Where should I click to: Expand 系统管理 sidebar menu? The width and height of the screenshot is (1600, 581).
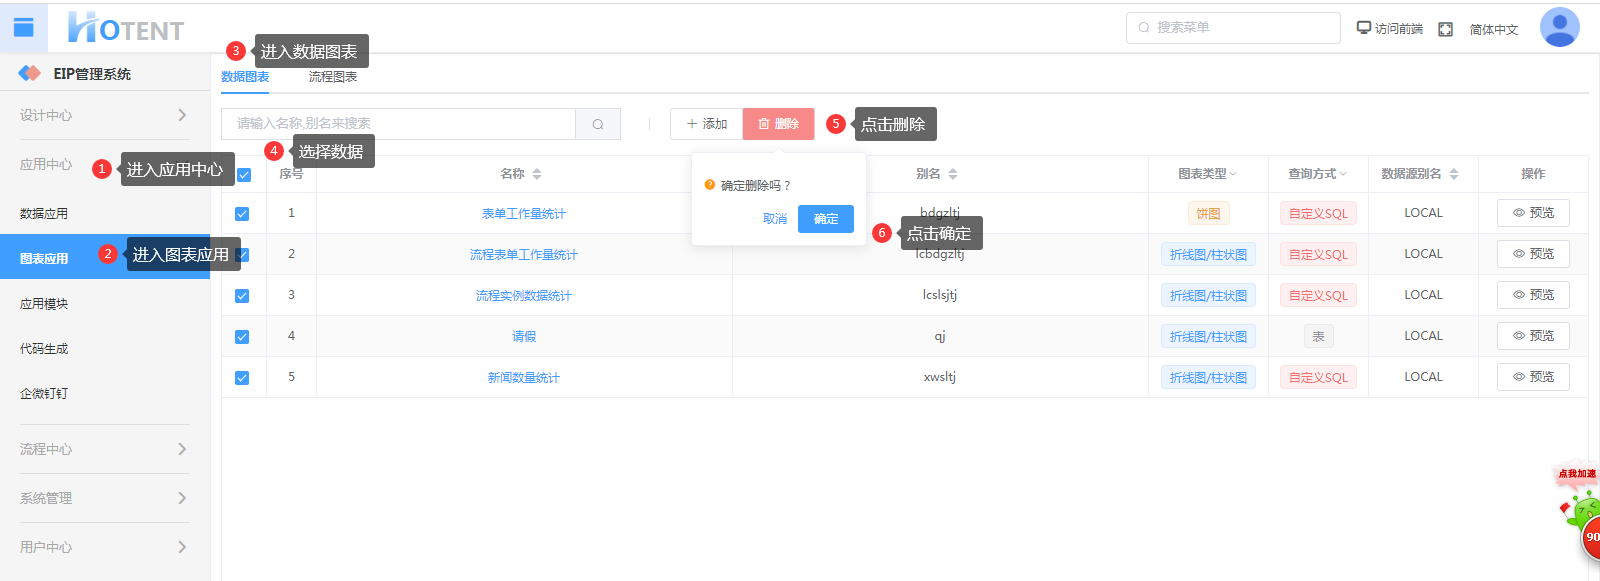tap(105, 498)
